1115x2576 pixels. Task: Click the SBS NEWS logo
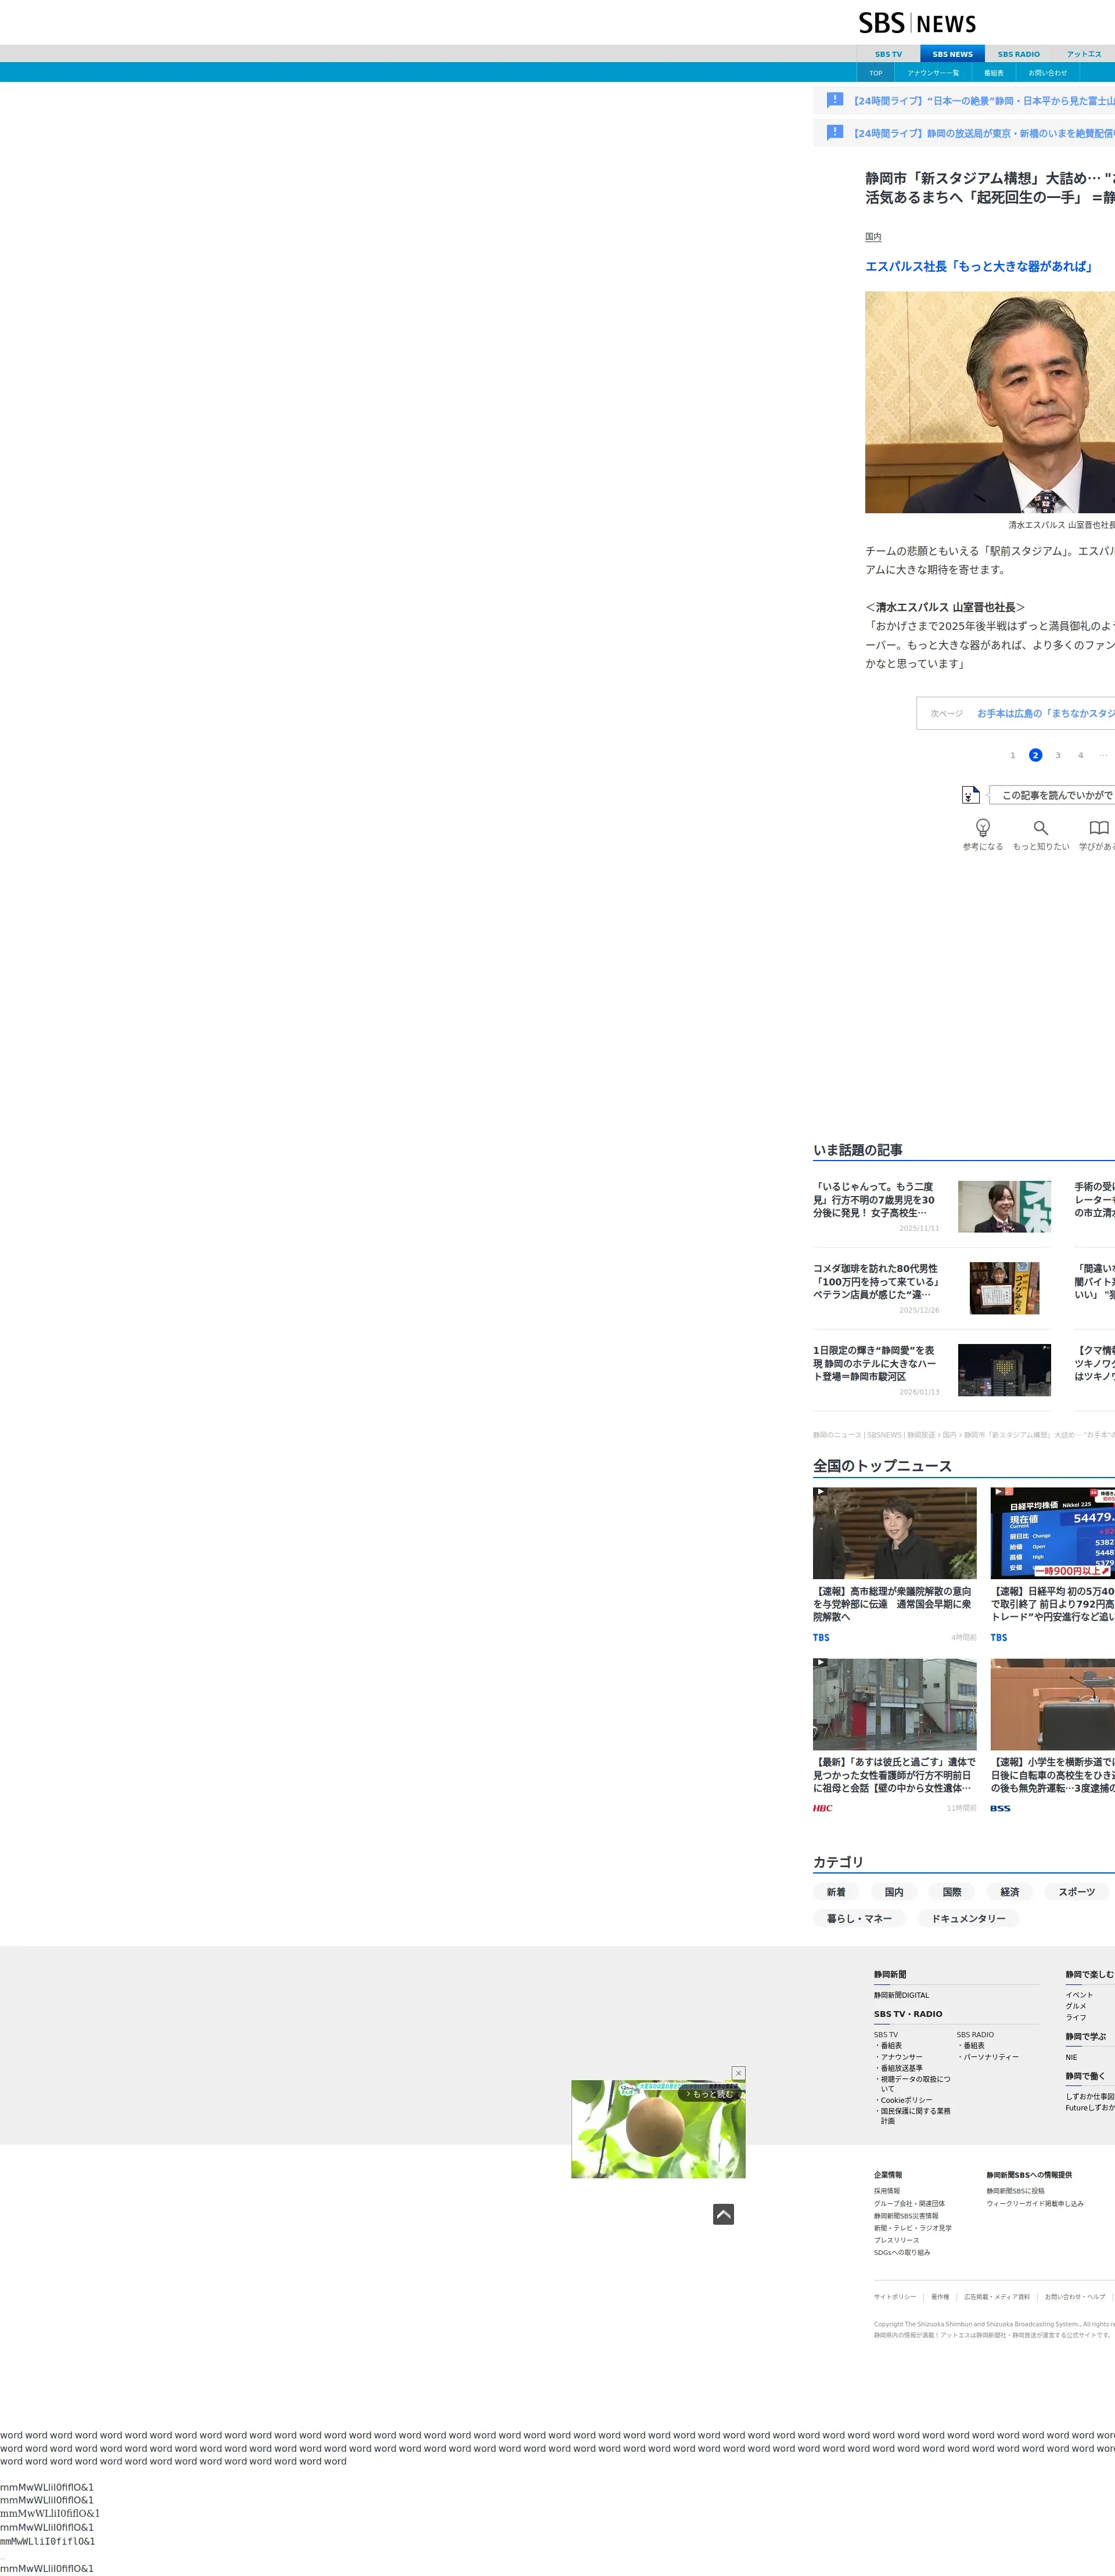917,23
